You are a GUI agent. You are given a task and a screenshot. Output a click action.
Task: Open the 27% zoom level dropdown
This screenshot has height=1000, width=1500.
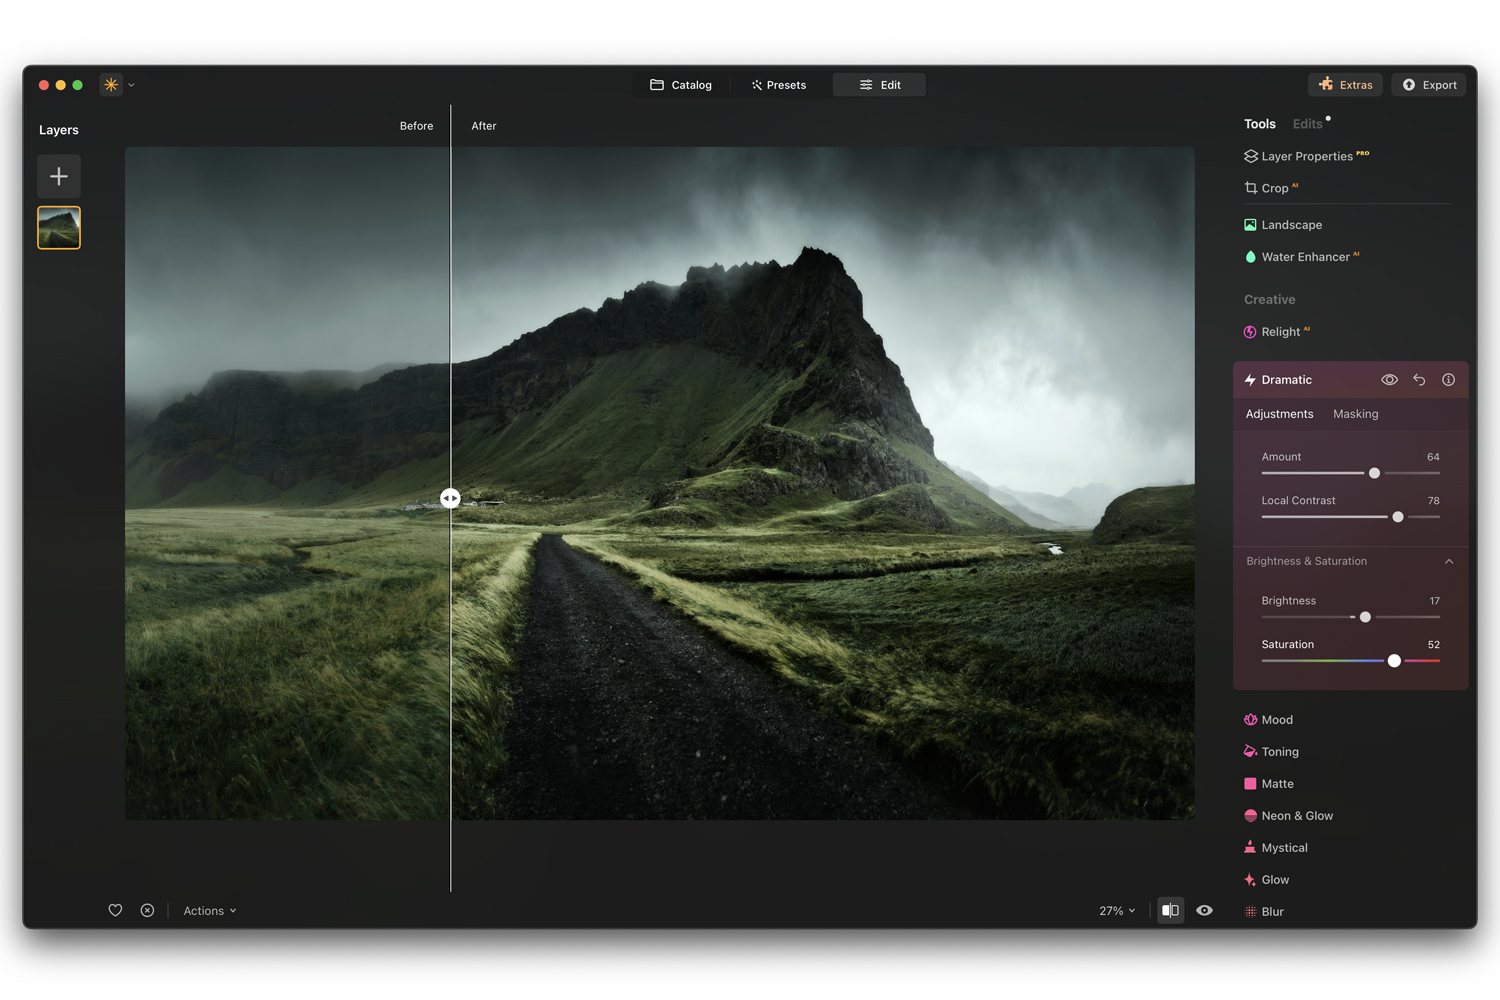(1117, 911)
